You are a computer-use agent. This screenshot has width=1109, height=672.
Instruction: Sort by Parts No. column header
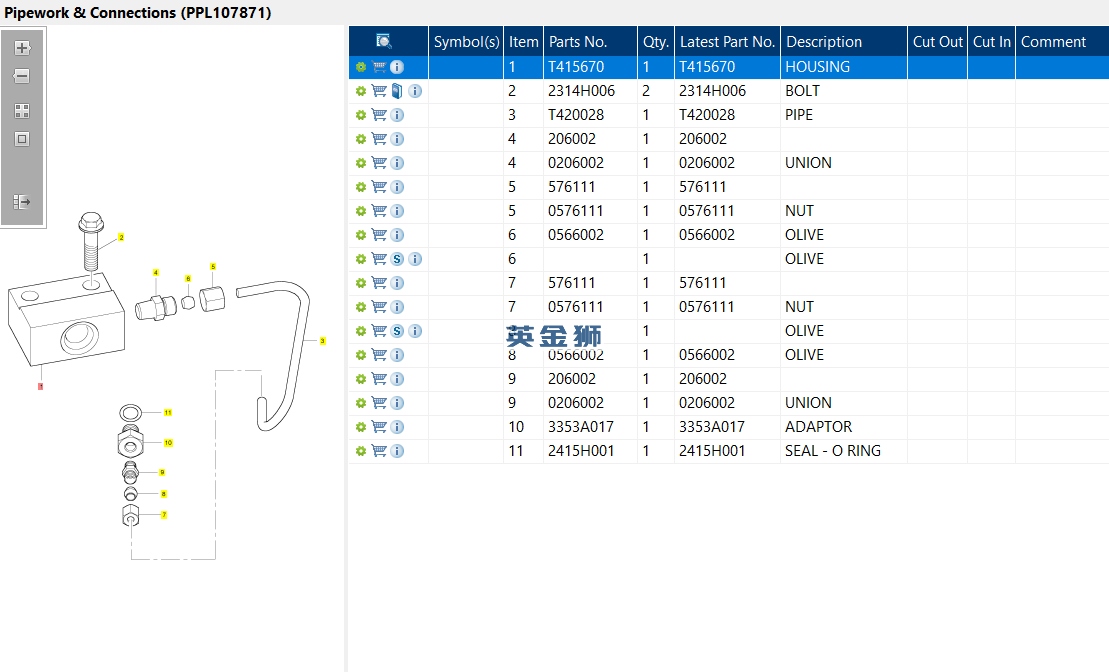click(x=591, y=42)
